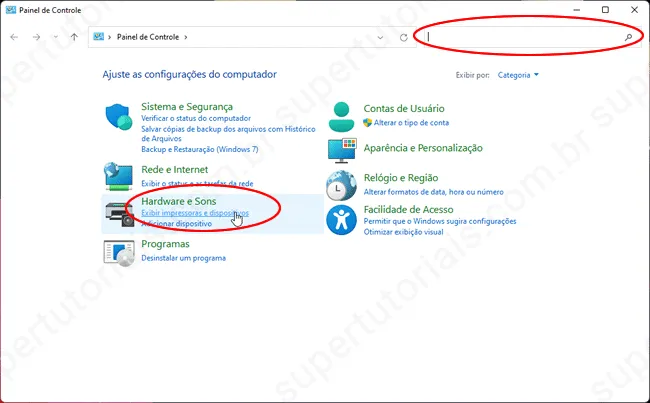This screenshot has height=403, width=650.
Task: Open the Relógio e Região clock icon
Action: 341,186
